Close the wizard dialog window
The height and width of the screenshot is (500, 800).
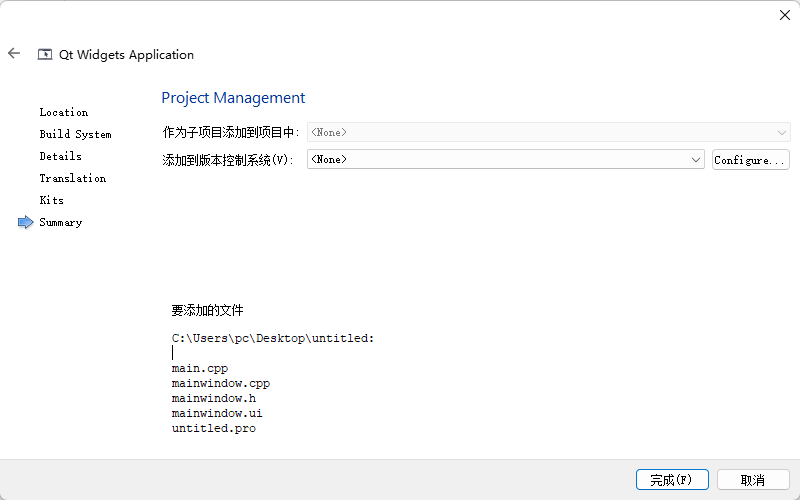785,15
